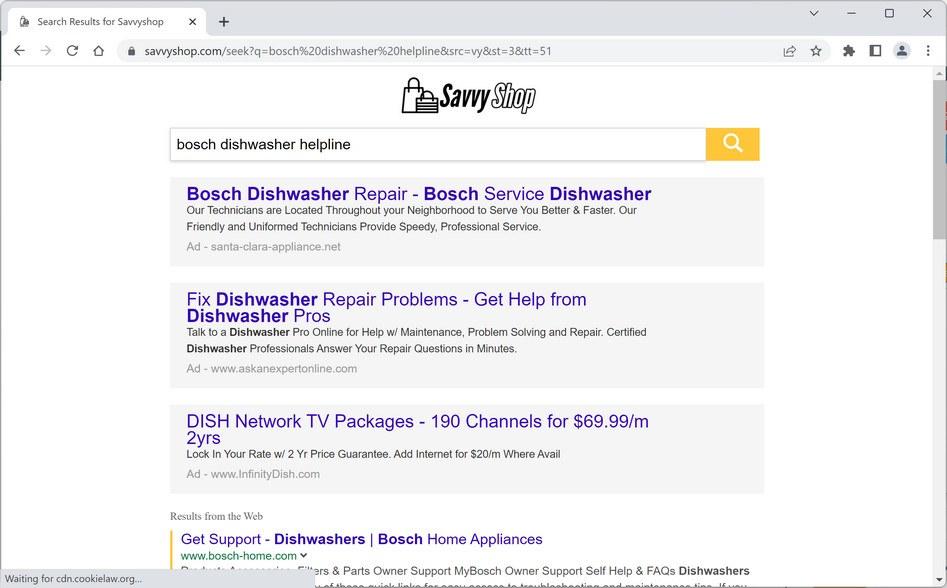Open Chrome's three-dot menu
The height and width of the screenshot is (588, 947).
coord(928,51)
